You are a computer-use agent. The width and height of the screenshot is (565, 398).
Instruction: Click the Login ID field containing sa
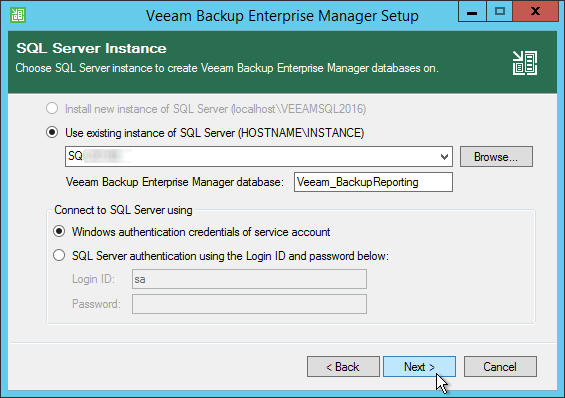click(x=249, y=279)
